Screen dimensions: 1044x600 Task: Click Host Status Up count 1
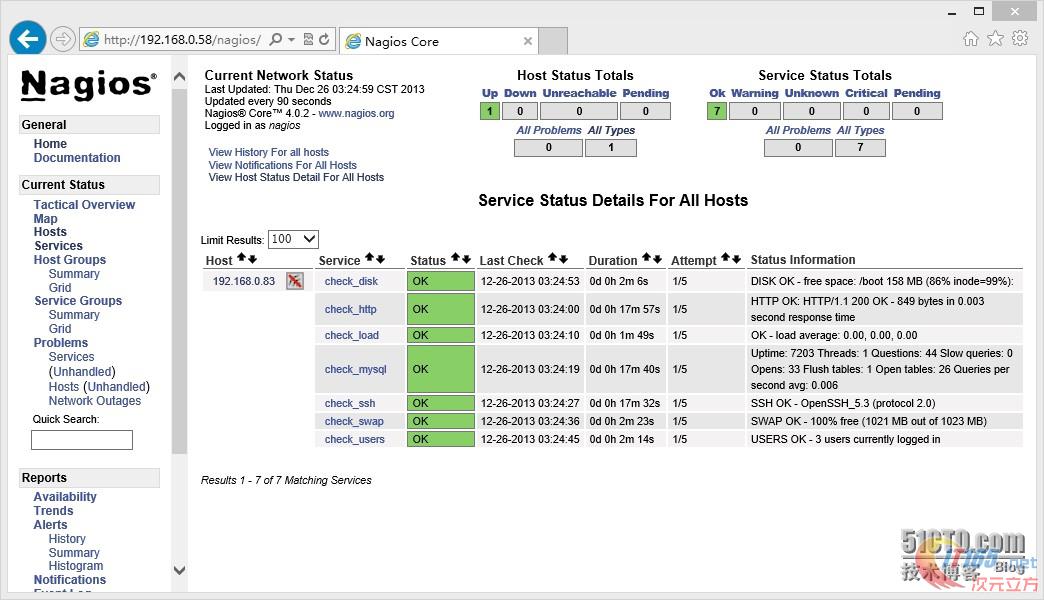(x=490, y=111)
